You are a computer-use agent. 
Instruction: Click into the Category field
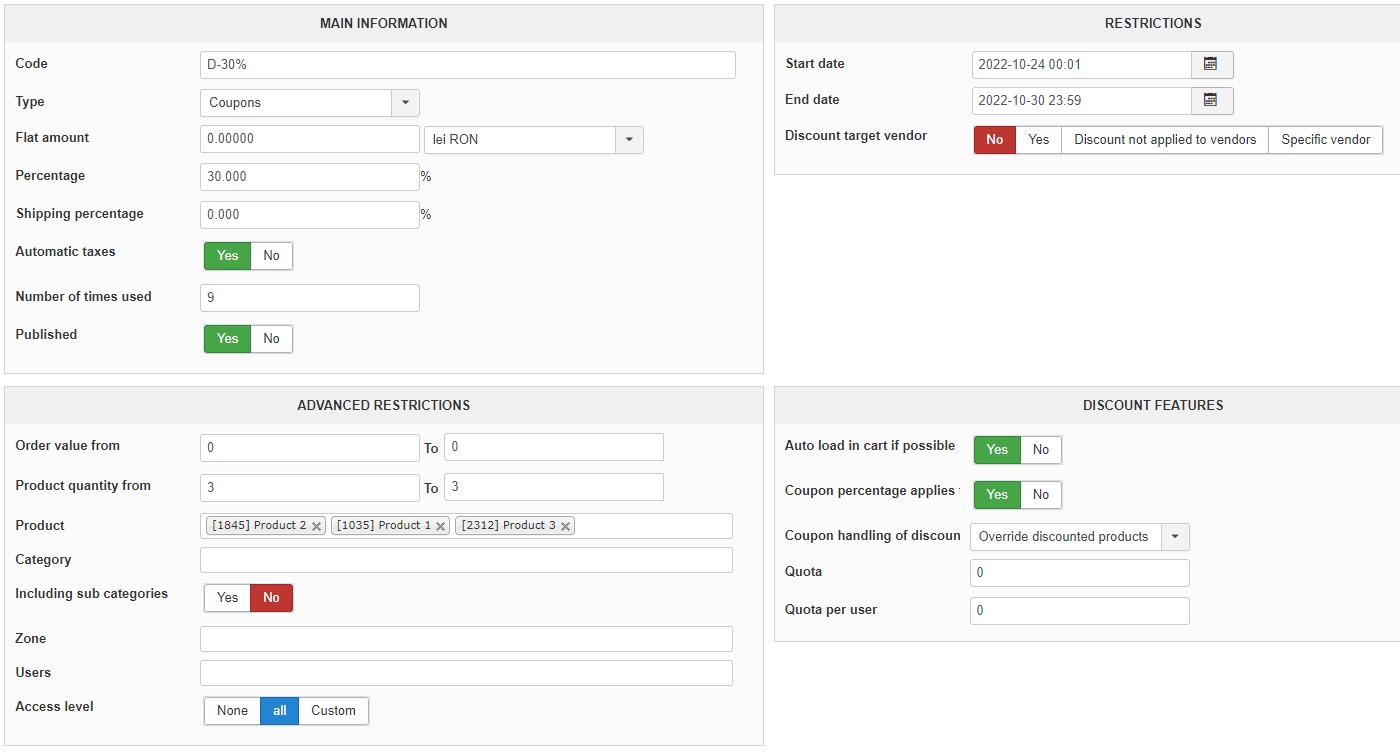click(466, 560)
